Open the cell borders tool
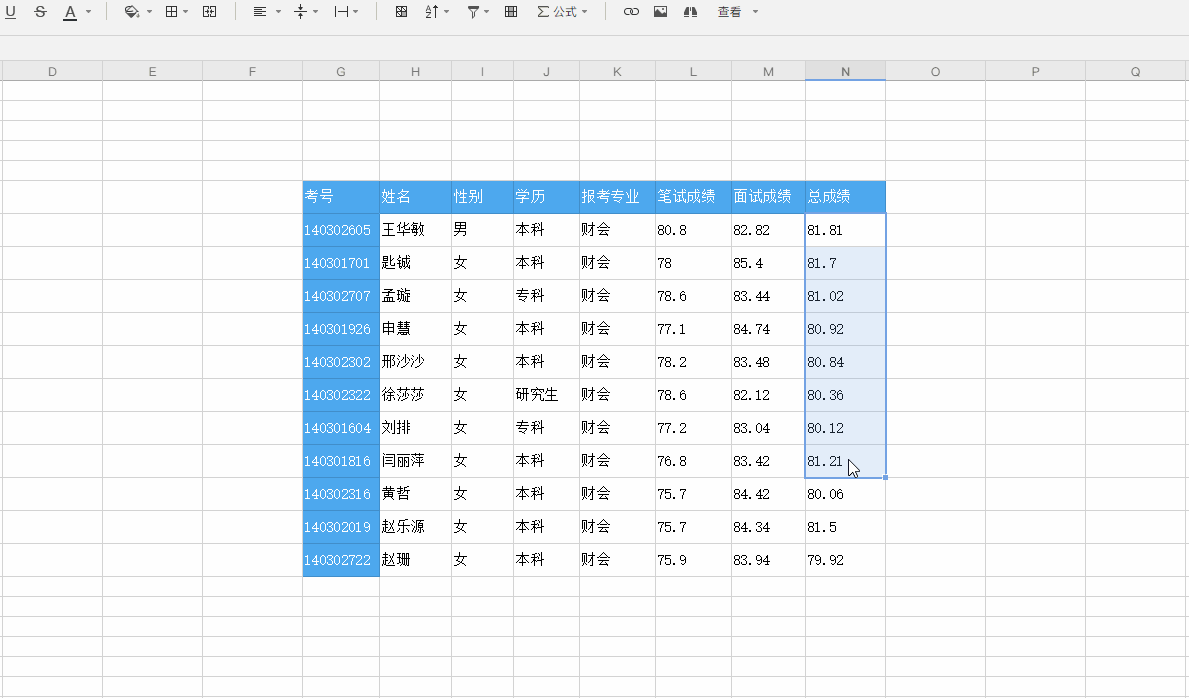The width and height of the screenshot is (1189, 698). tap(173, 12)
